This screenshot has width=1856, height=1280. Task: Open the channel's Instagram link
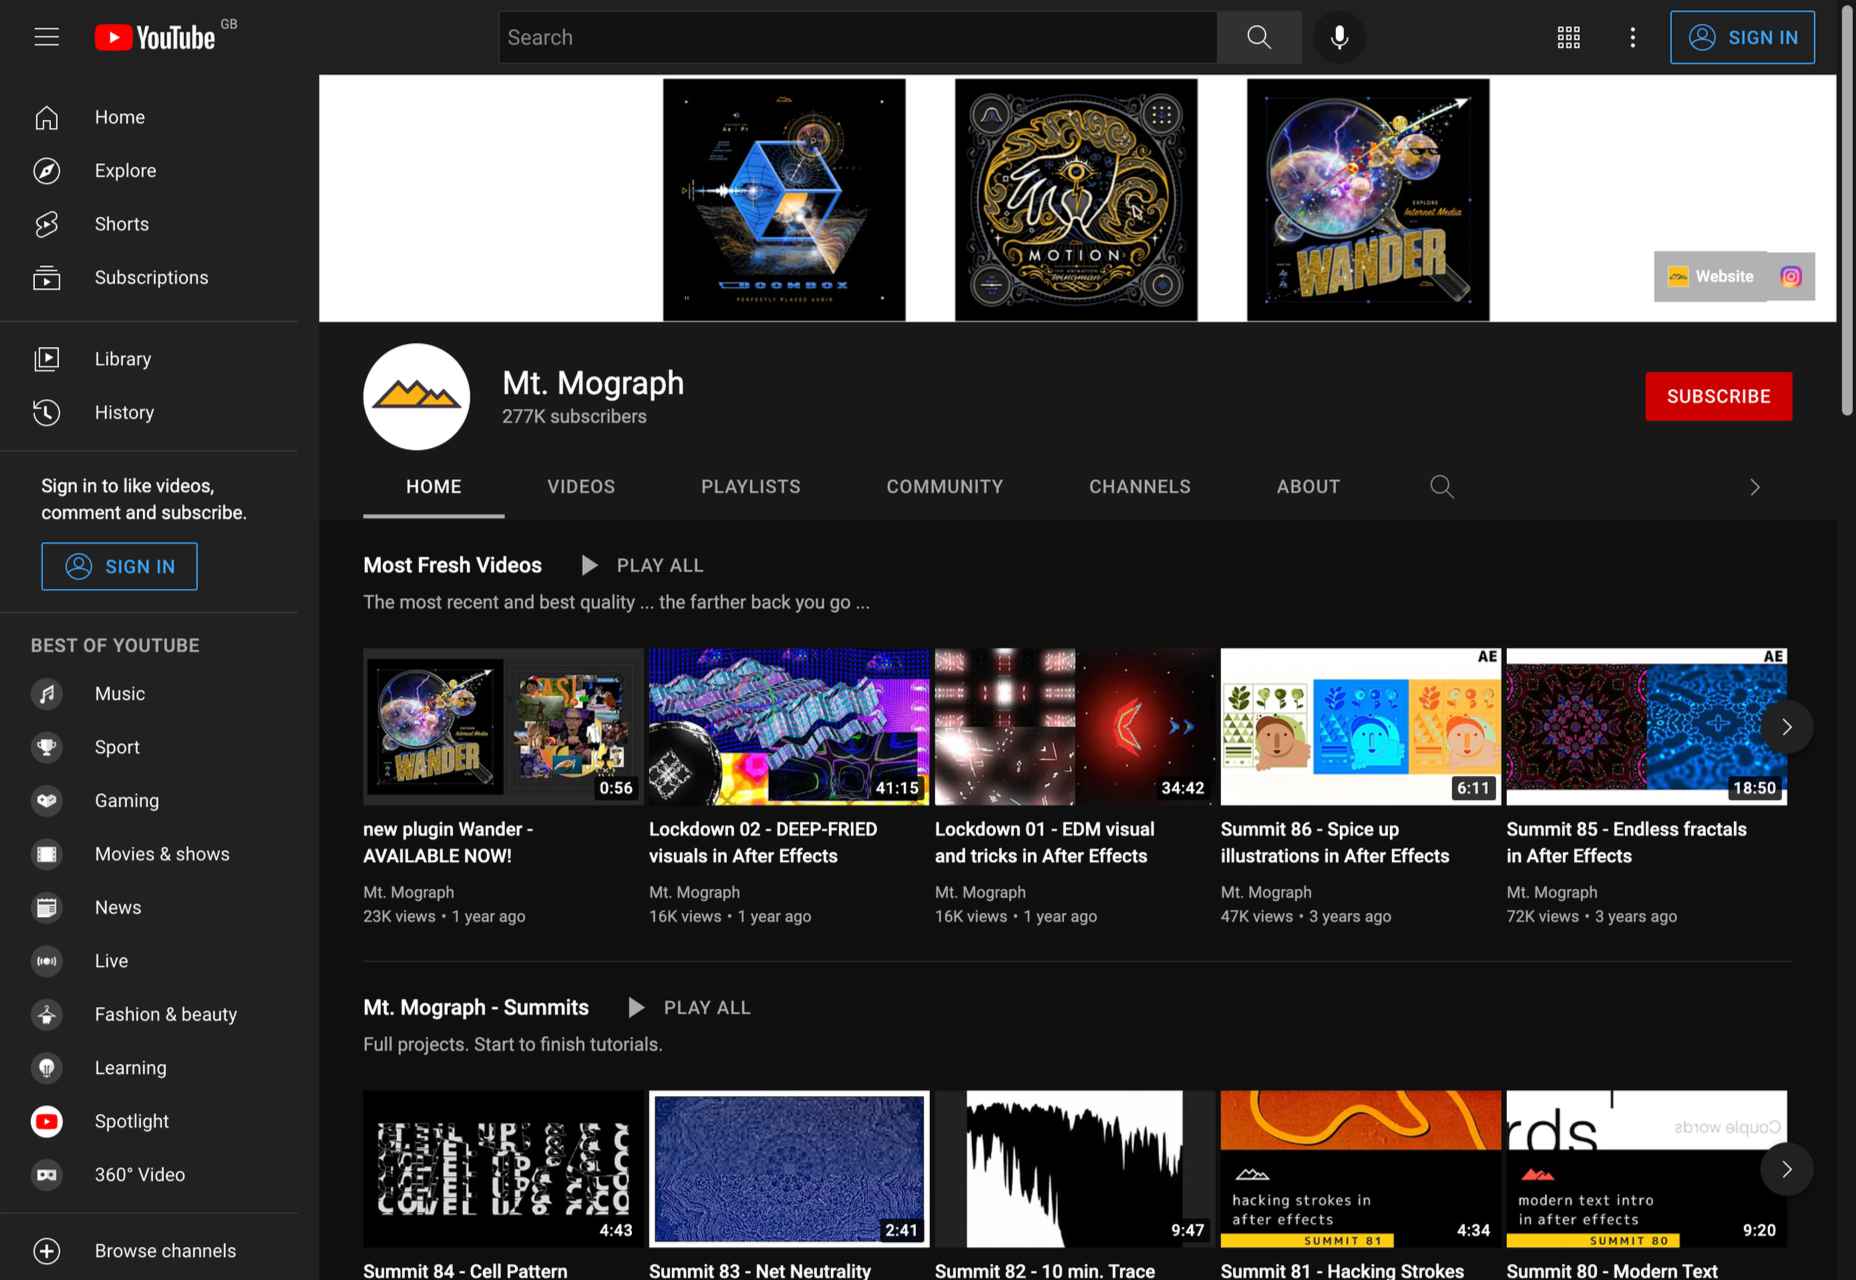(1791, 277)
